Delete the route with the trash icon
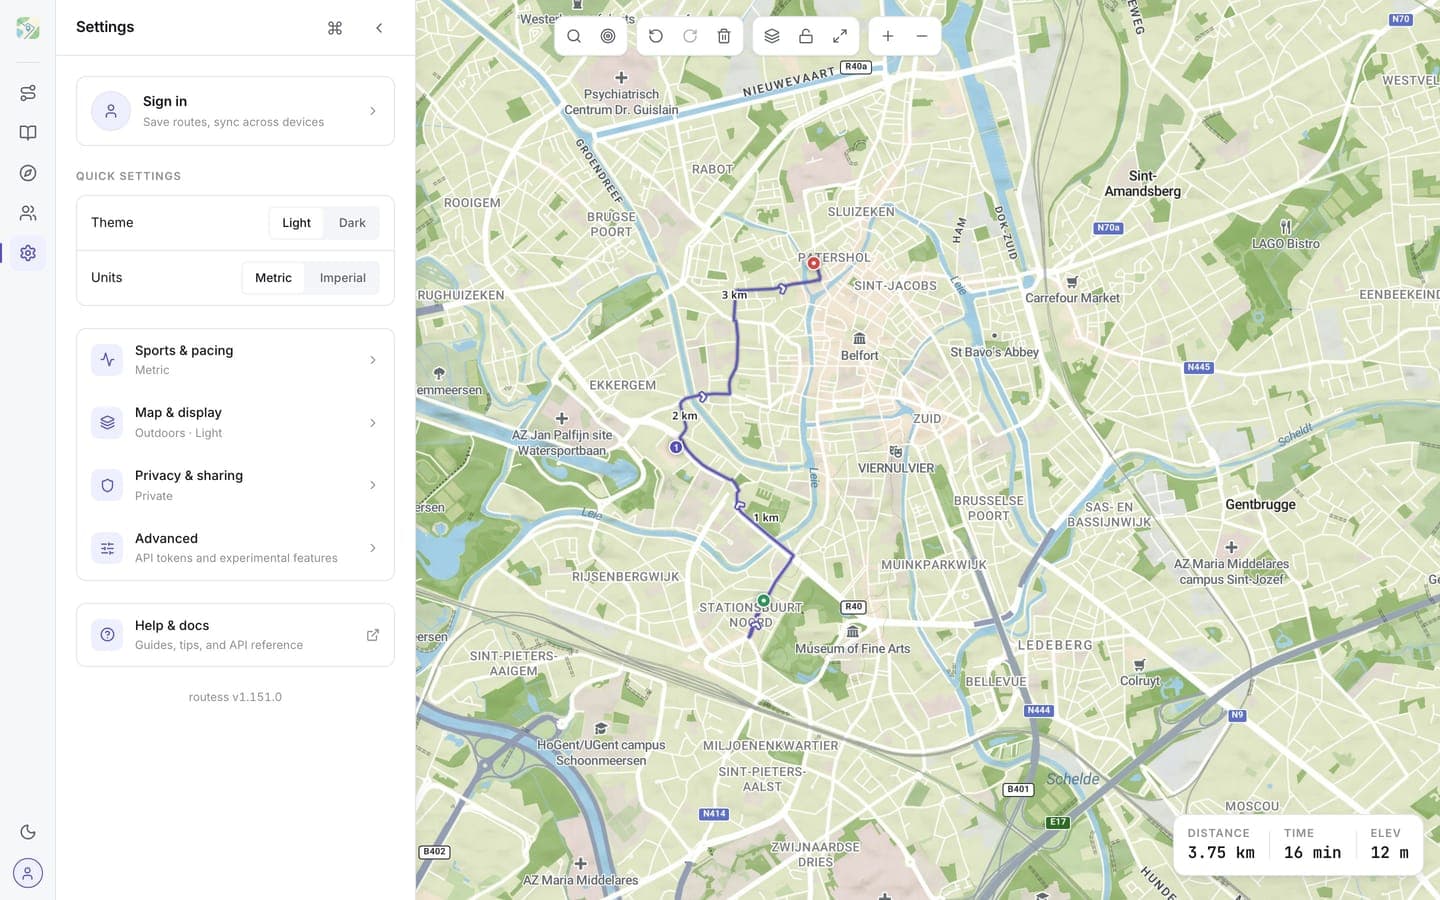The height and width of the screenshot is (900, 1440). point(724,36)
